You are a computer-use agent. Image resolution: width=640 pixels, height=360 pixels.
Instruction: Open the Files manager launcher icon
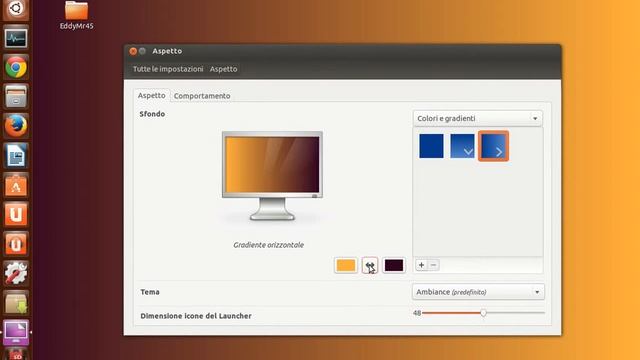point(16,97)
